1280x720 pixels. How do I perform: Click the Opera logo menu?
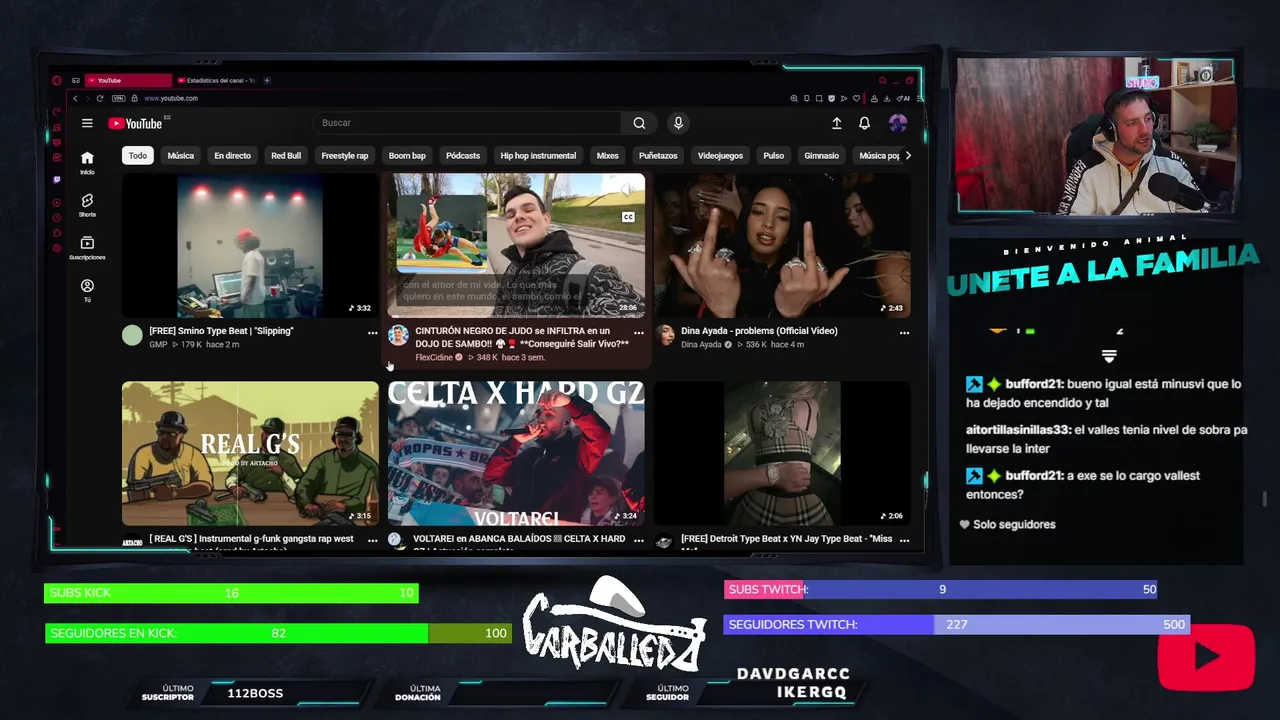pos(57,80)
